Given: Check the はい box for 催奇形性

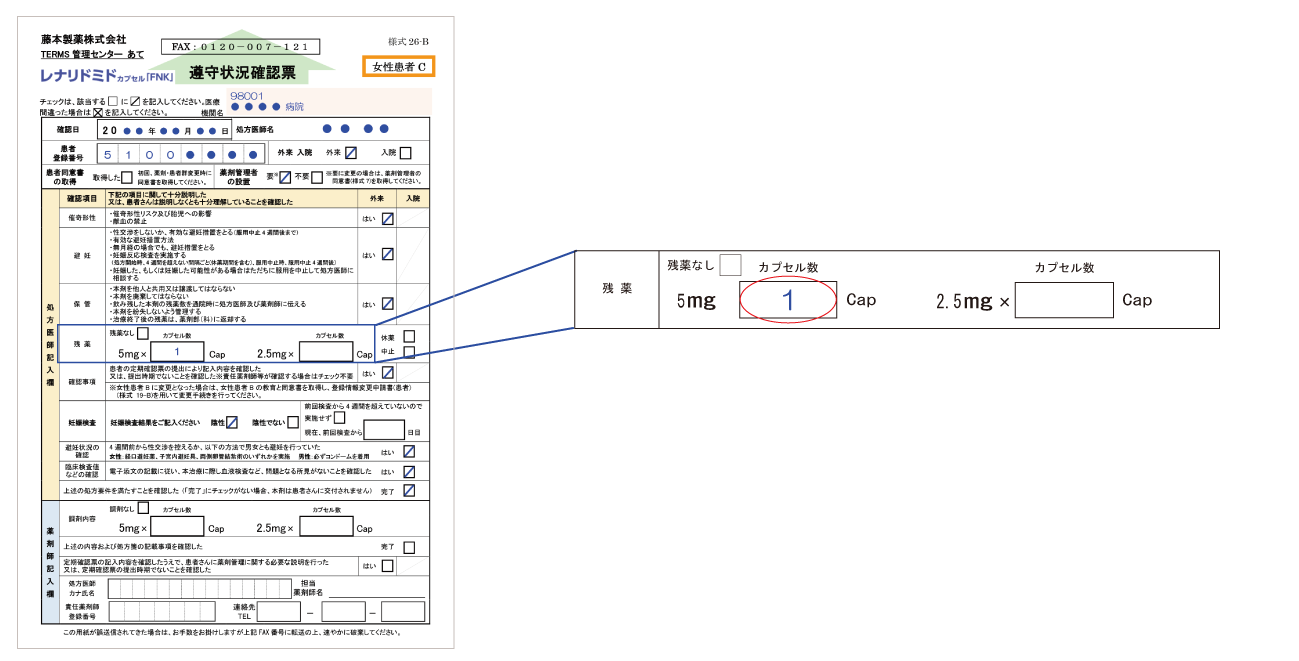Looking at the screenshot, I should (387, 218).
